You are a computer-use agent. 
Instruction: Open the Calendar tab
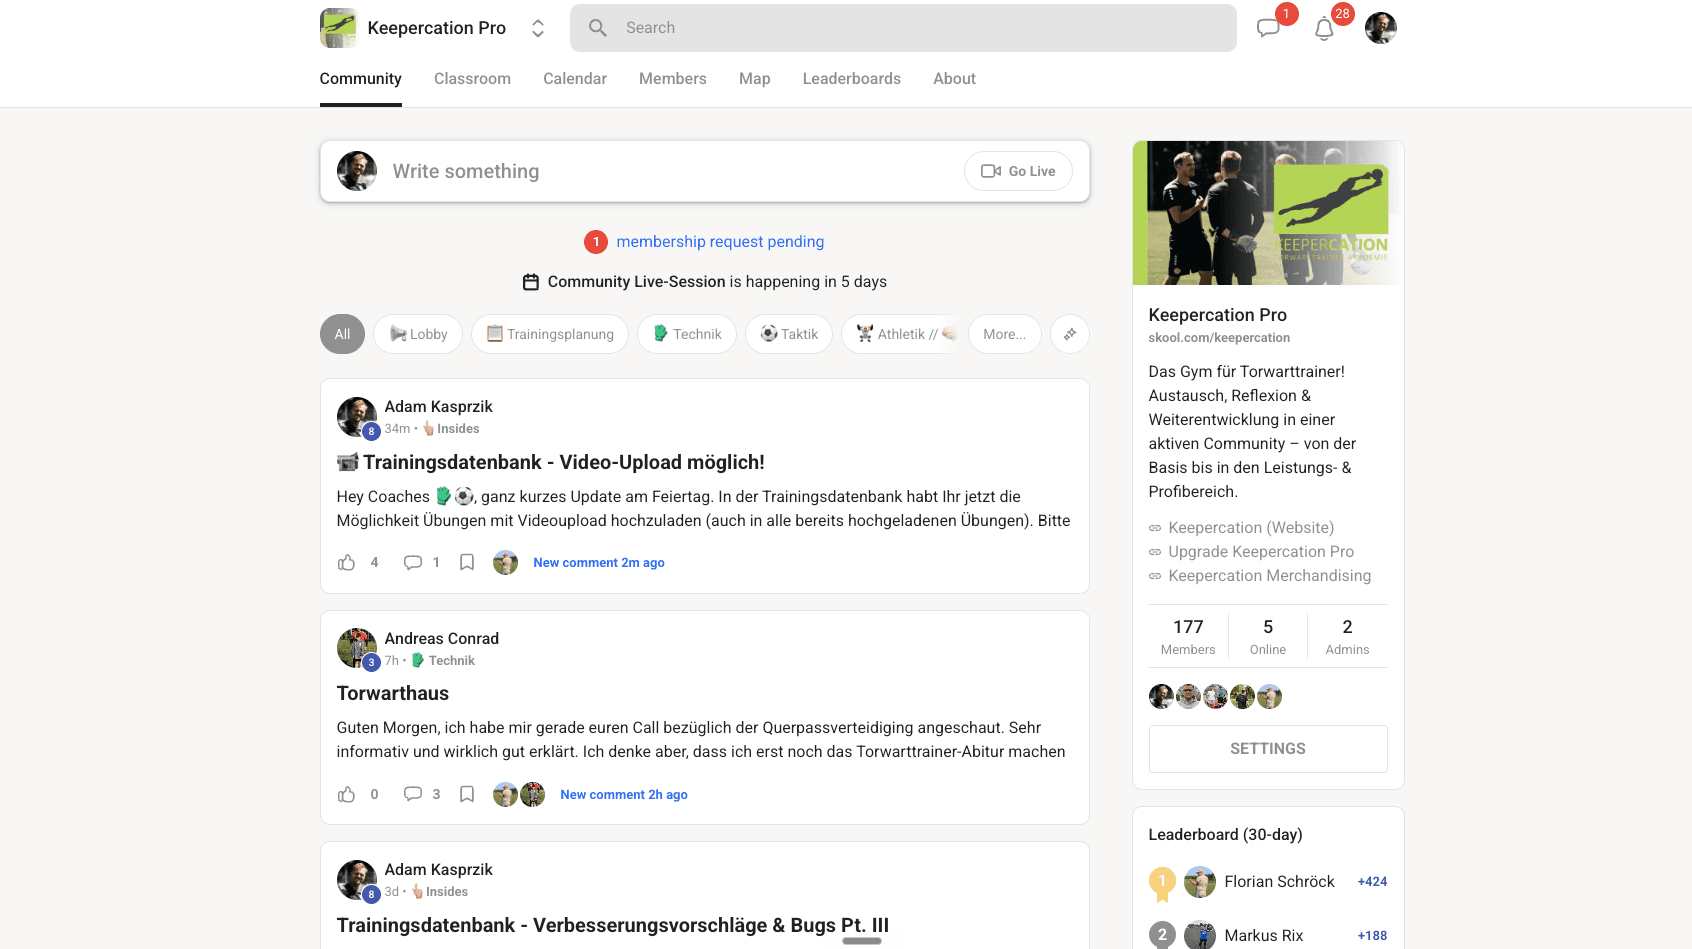(x=575, y=79)
